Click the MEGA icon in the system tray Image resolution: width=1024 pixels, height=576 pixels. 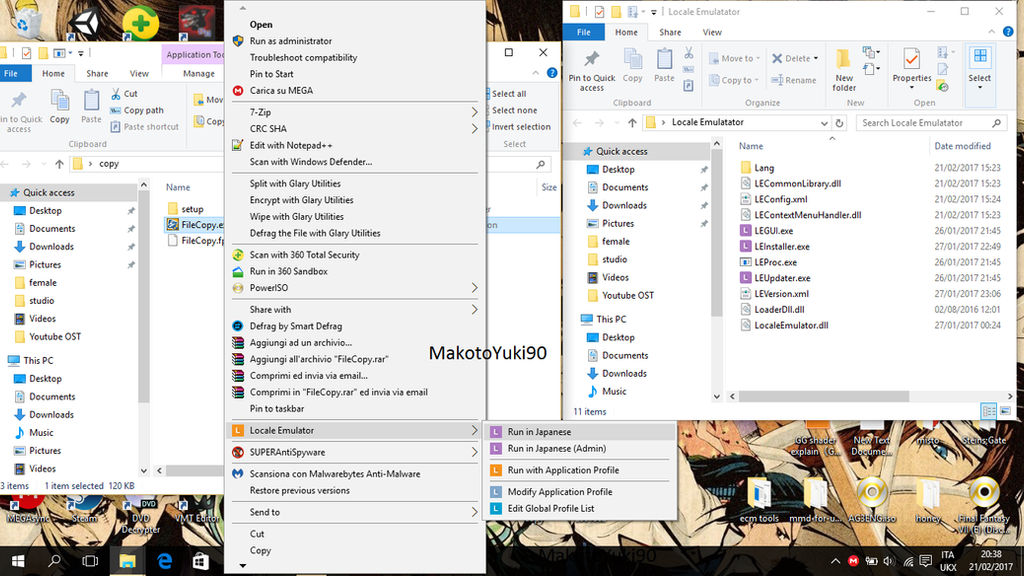853,561
